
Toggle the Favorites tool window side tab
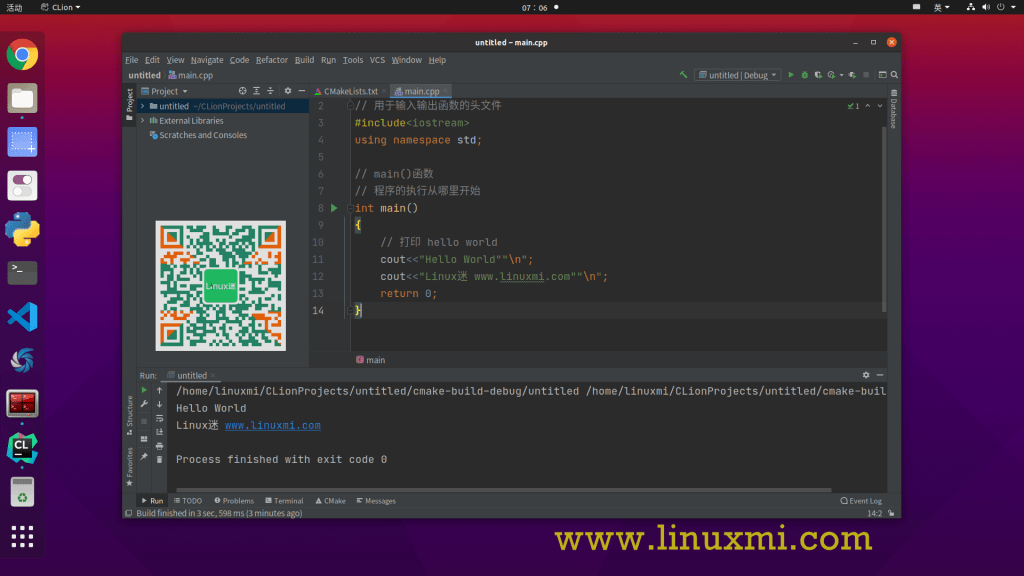click(x=129, y=467)
